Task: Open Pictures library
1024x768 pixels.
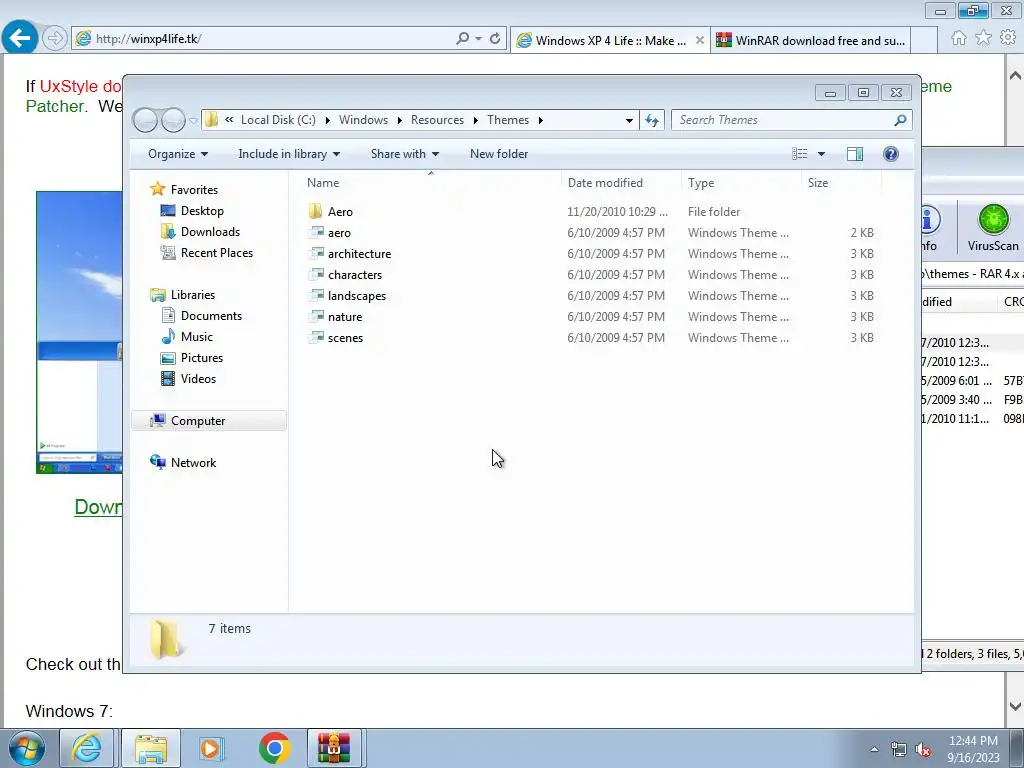Action: click(202, 358)
